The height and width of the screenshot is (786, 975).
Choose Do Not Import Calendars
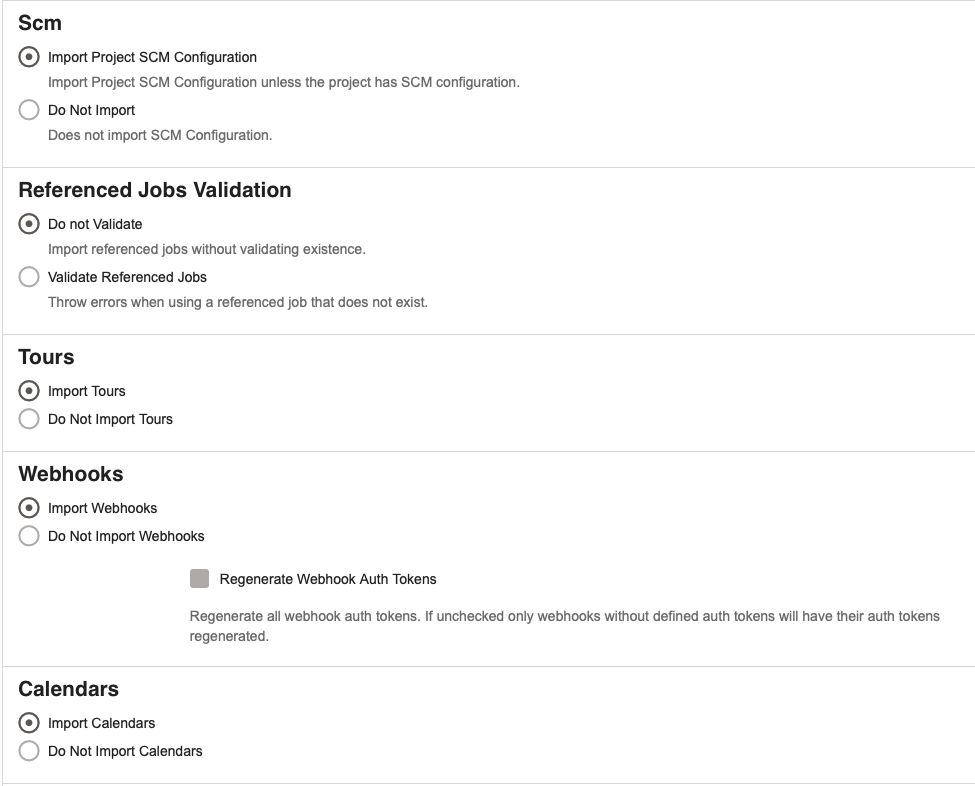click(29, 751)
